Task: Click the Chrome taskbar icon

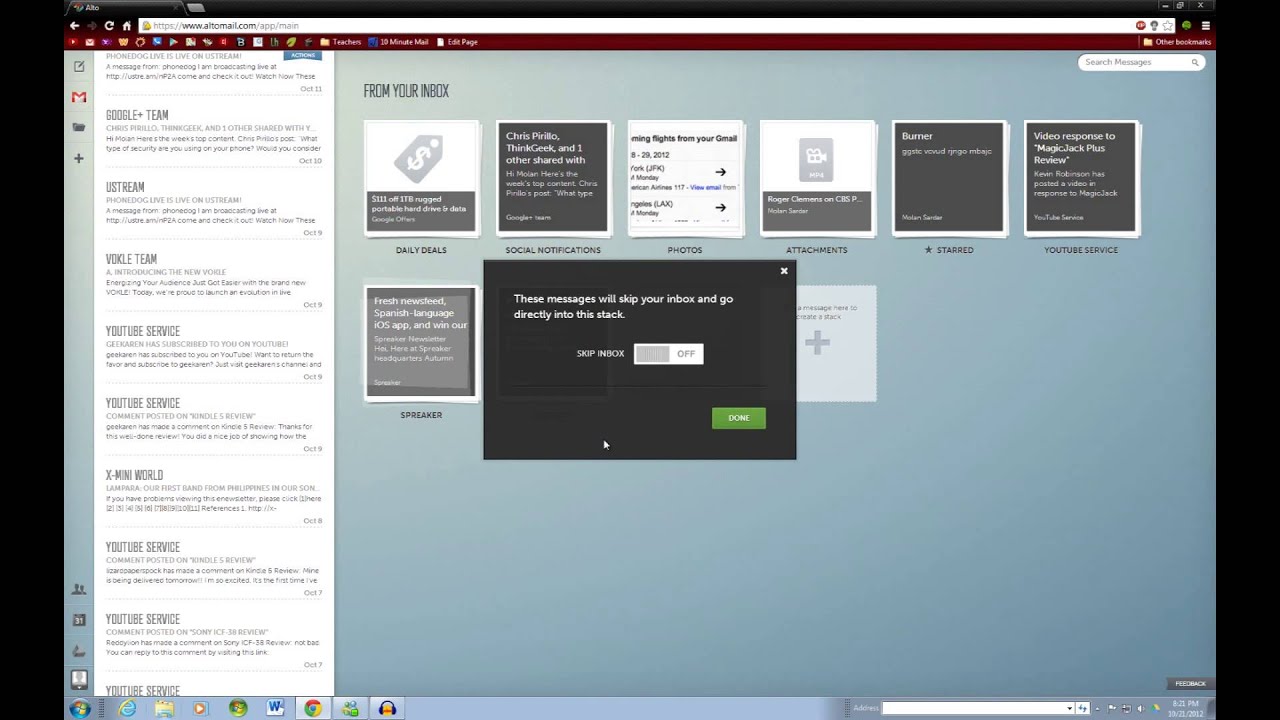Action: click(313, 708)
